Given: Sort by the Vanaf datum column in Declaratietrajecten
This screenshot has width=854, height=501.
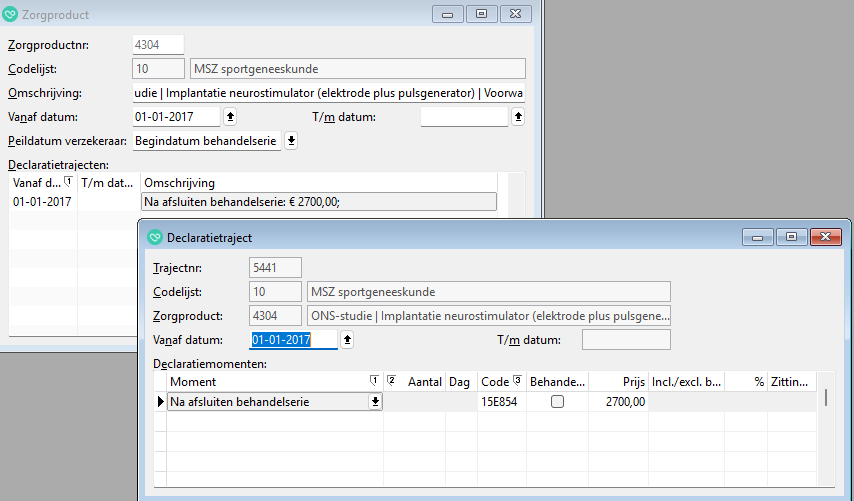Looking at the screenshot, I should click(x=43, y=183).
